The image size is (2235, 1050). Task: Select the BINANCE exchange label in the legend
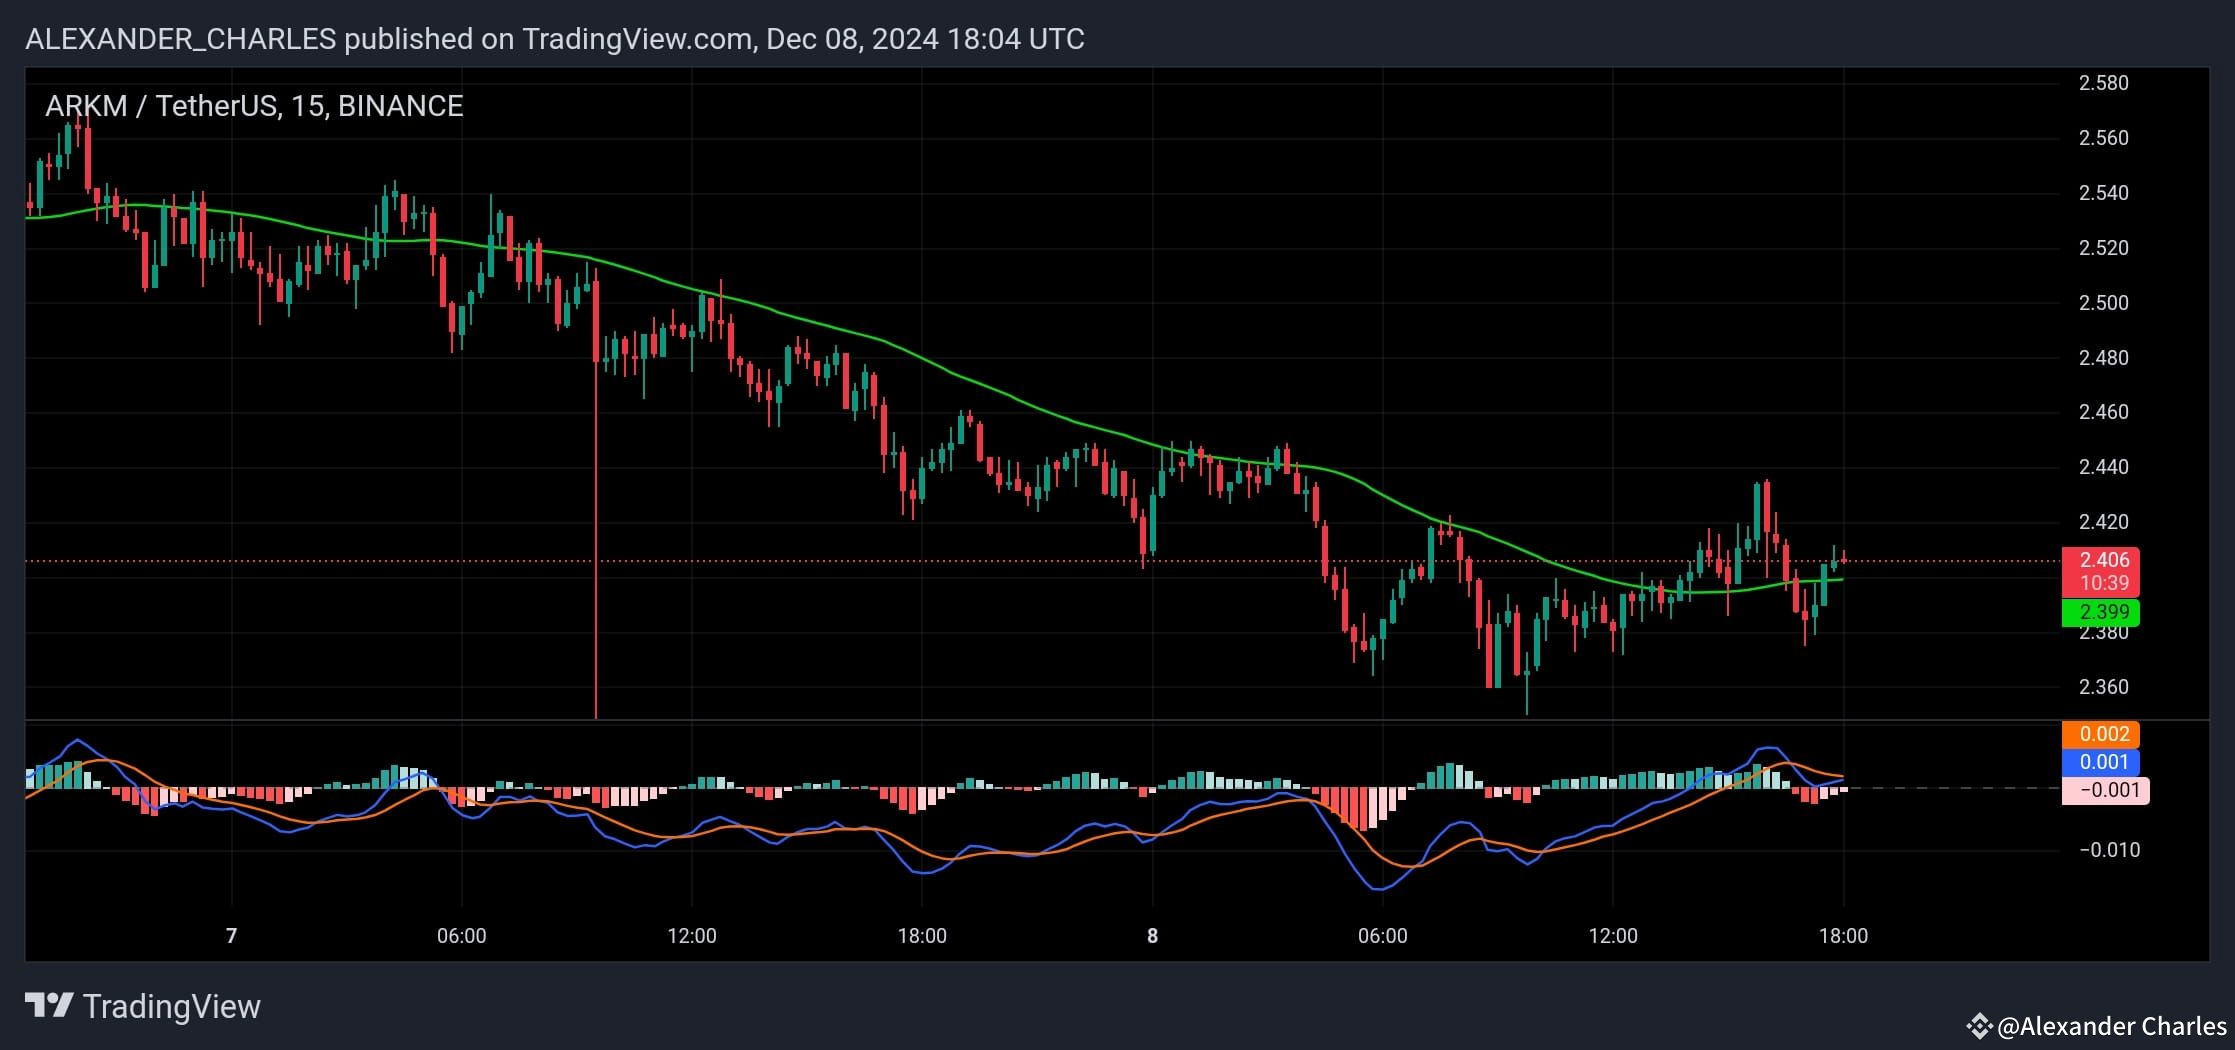[400, 105]
